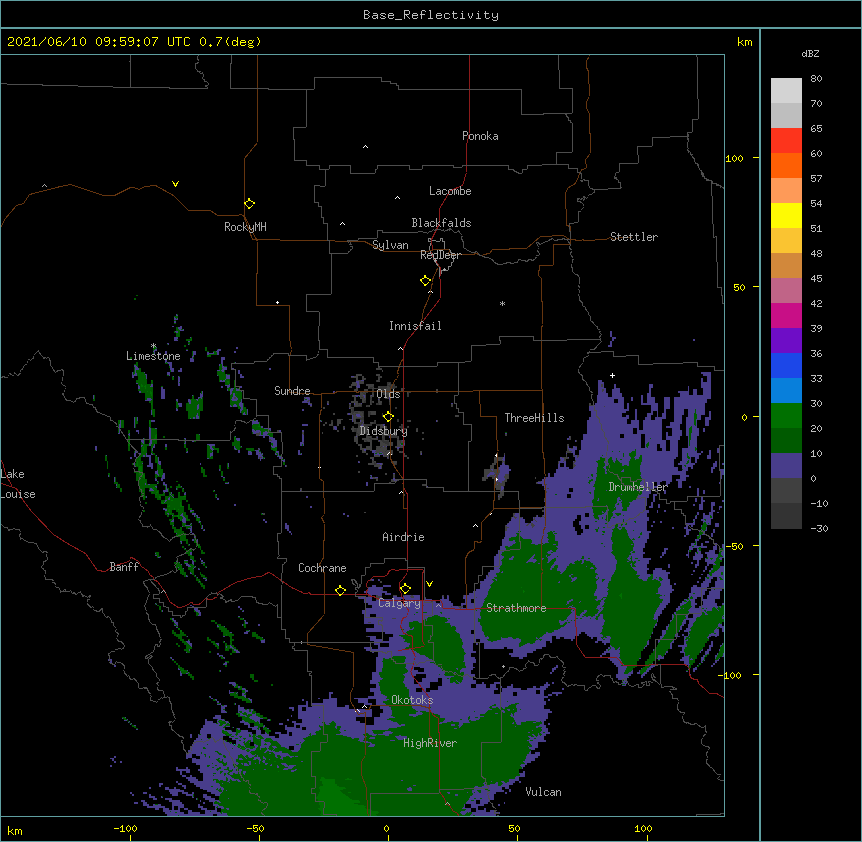Screen dimensions: 862x842
Task: Click the km unit label at bottom left
Action: [15, 831]
